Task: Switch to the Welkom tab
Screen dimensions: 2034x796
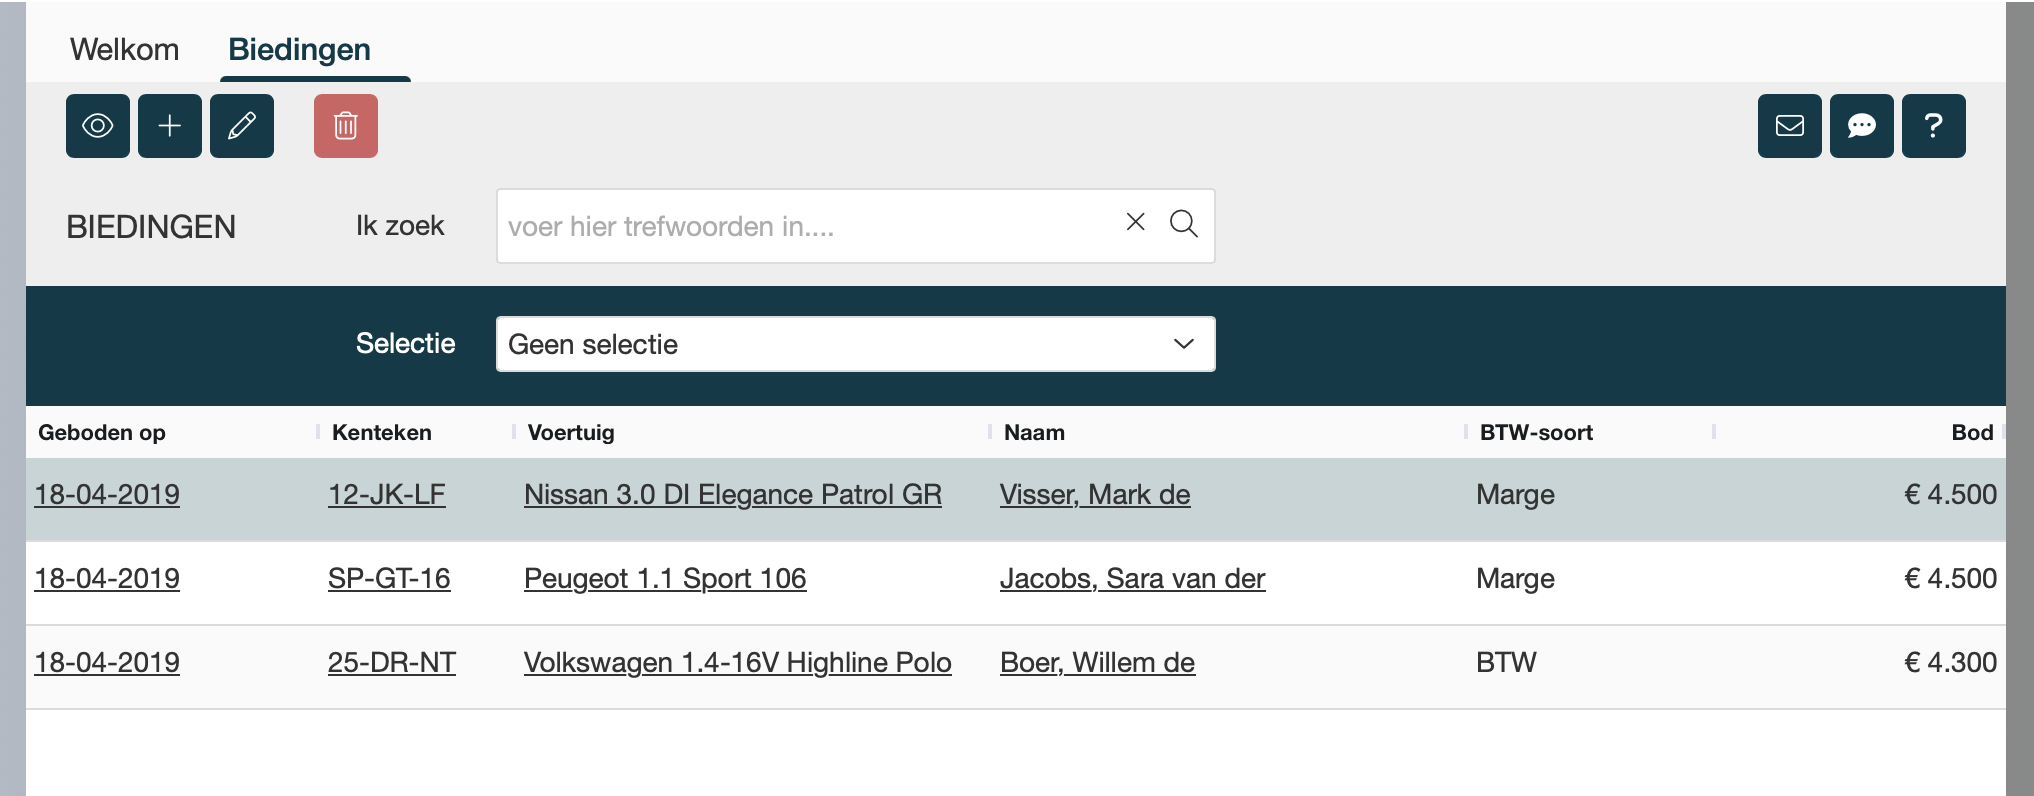Action: 125,49
